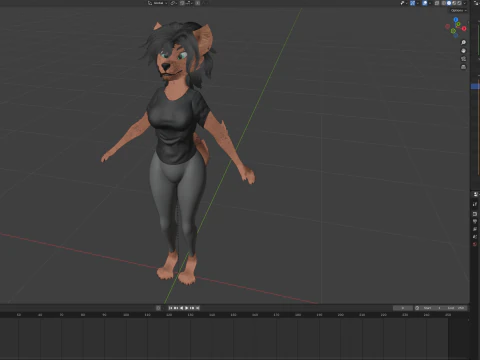Switch perspective/orthographic with the grid icon
This screenshot has width=480, height=360.
[x=463, y=67]
